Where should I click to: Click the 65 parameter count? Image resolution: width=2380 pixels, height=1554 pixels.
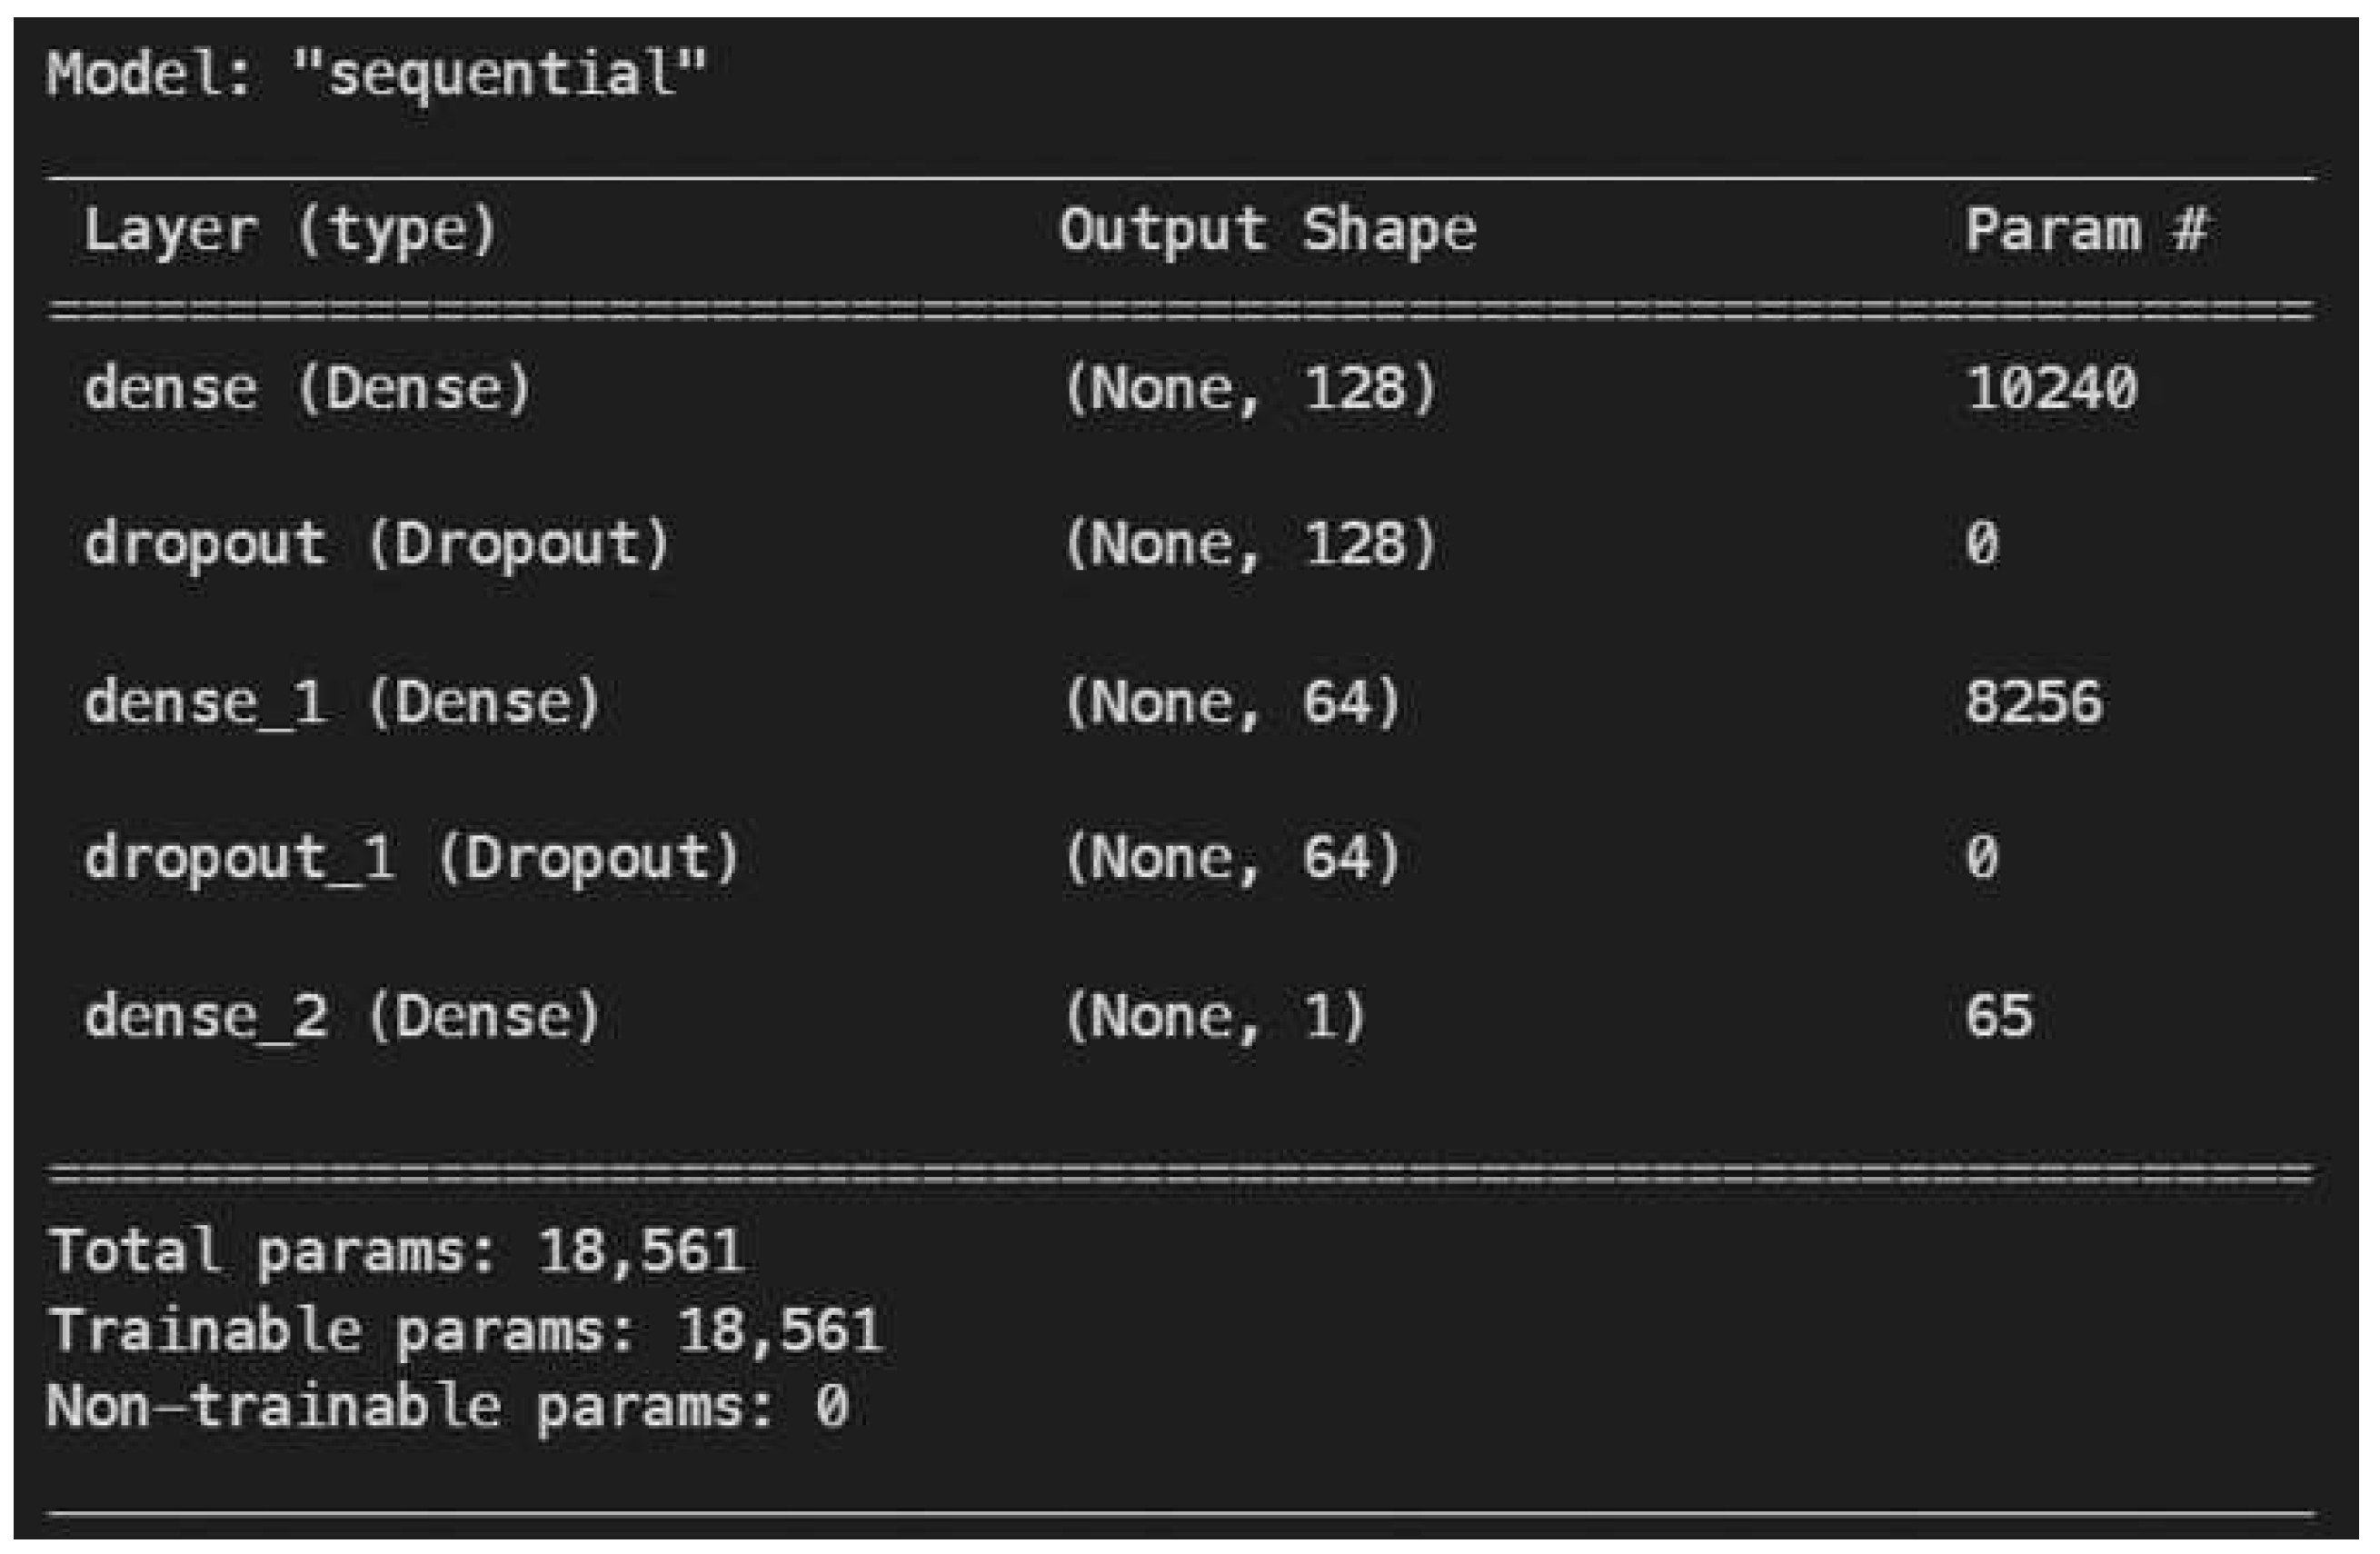pyautogui.click(x=1998, y=1016)
